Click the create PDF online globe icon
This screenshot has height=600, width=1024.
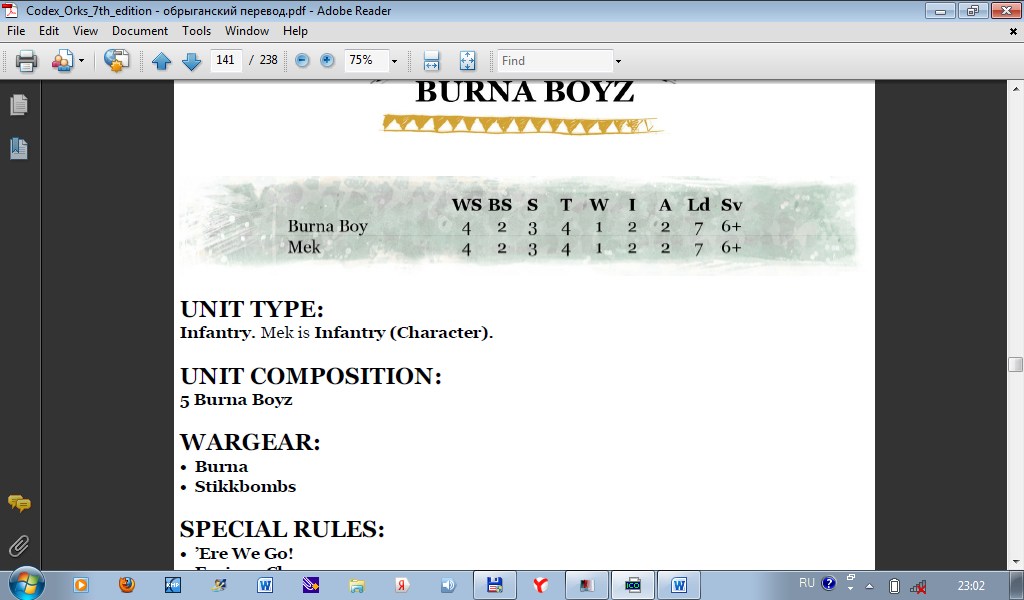(x=116, y=61)
